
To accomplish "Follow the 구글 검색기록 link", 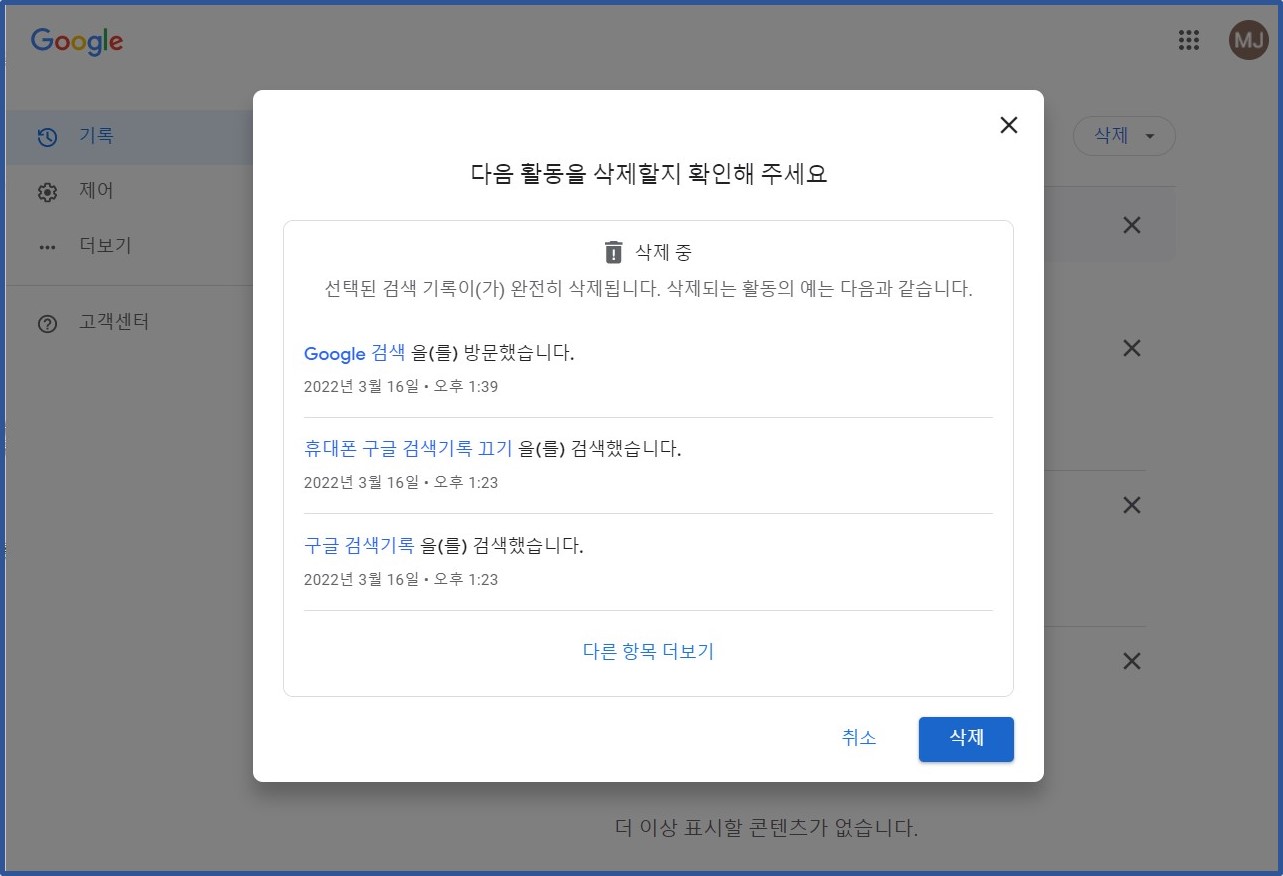I will [x=359, y=546].
